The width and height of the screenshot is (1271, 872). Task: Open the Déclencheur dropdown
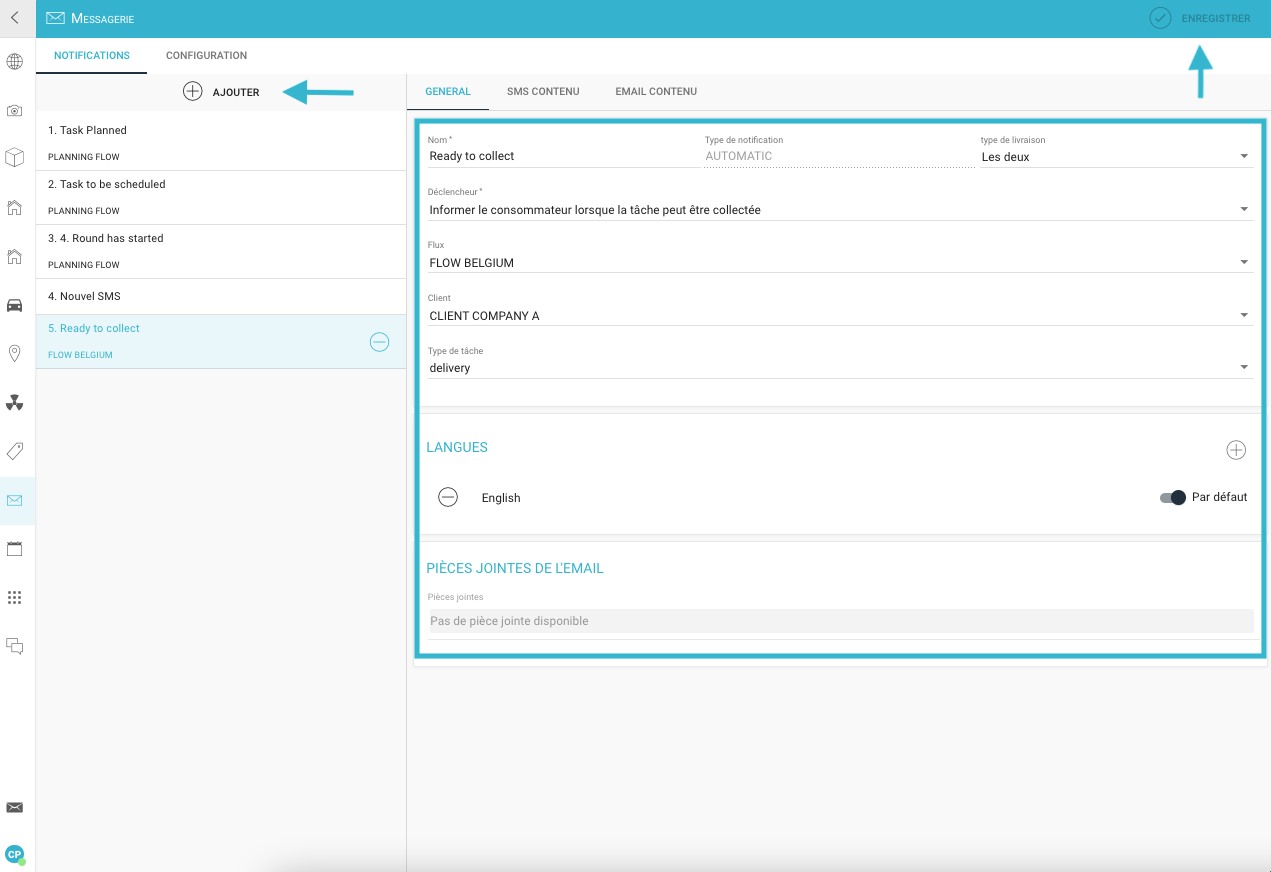pos(840,210)
